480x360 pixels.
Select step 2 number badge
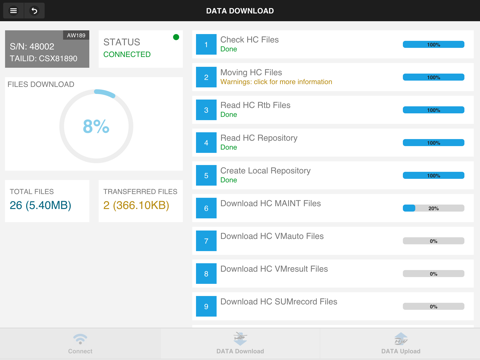(206, 77)
